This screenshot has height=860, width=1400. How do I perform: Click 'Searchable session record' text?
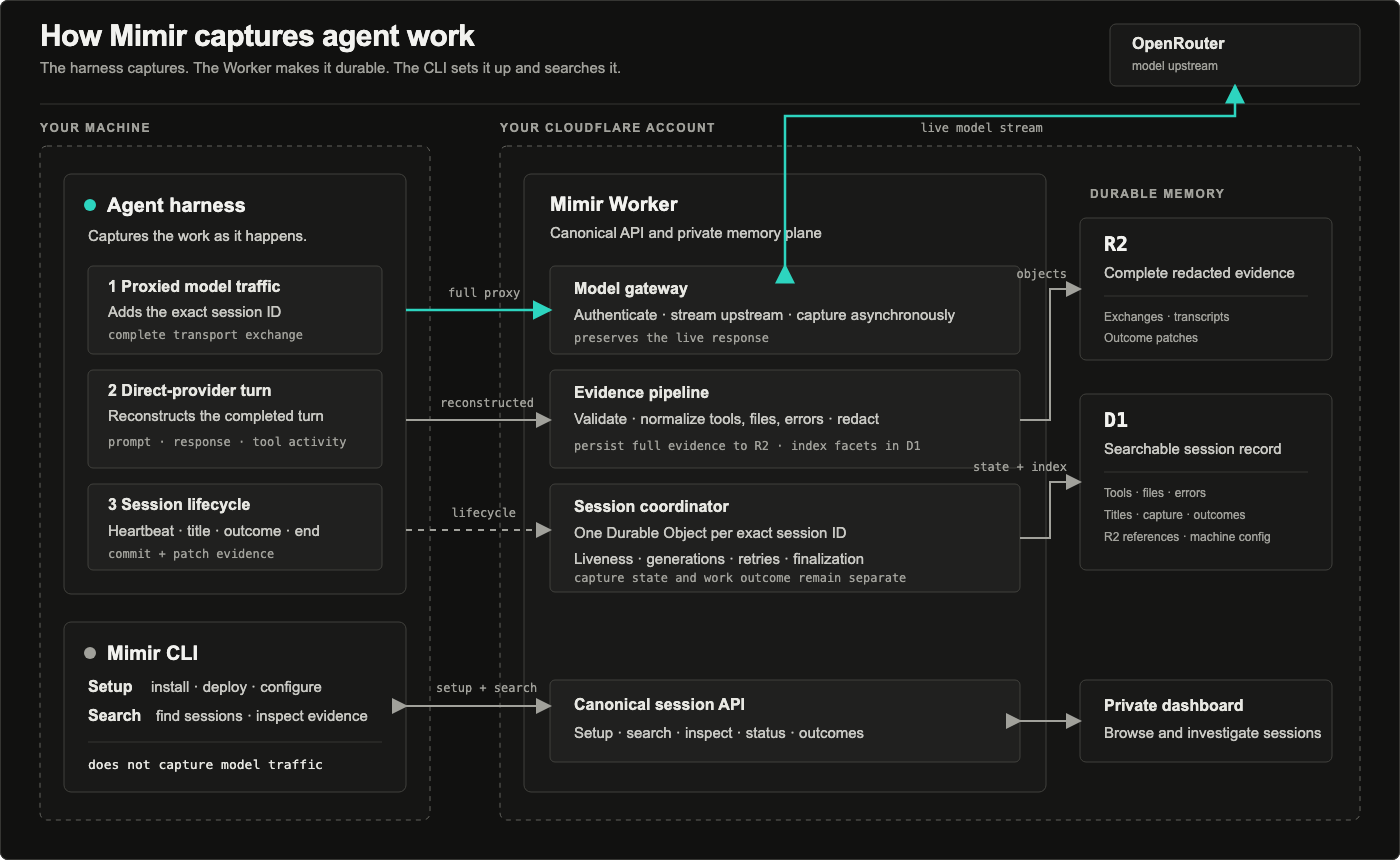tap(1192, 449)
